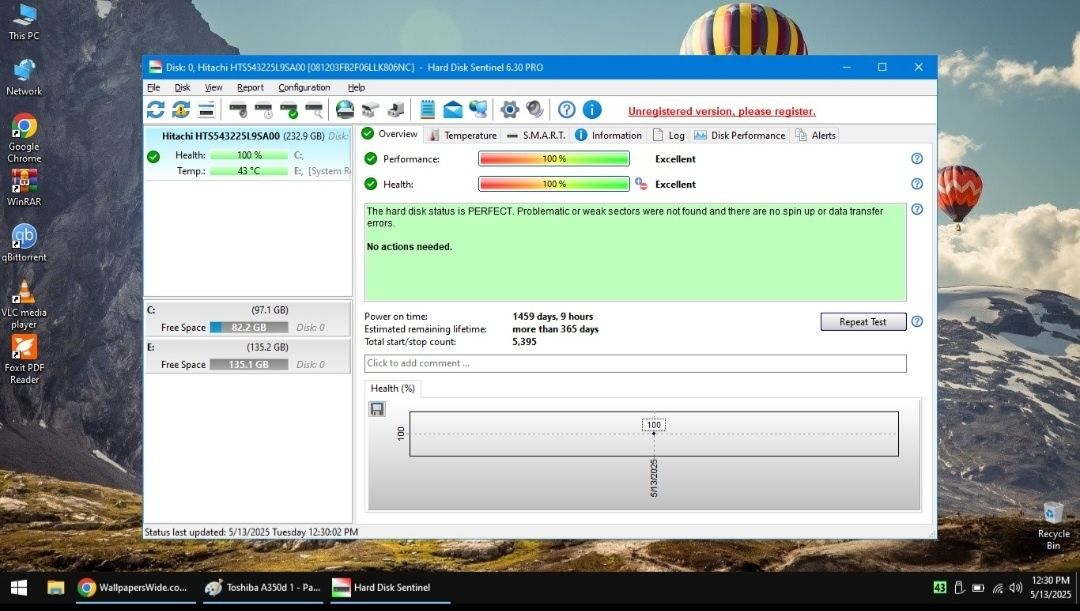Open the Recycle Bin on desktop
1080x611 pixels.
[x=1053, y=526]
